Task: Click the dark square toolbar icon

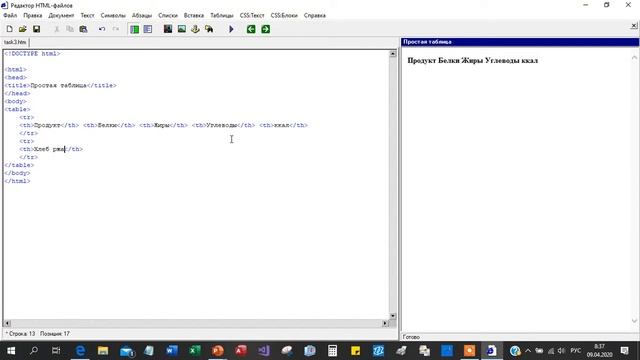Action: tap(168, 29)
